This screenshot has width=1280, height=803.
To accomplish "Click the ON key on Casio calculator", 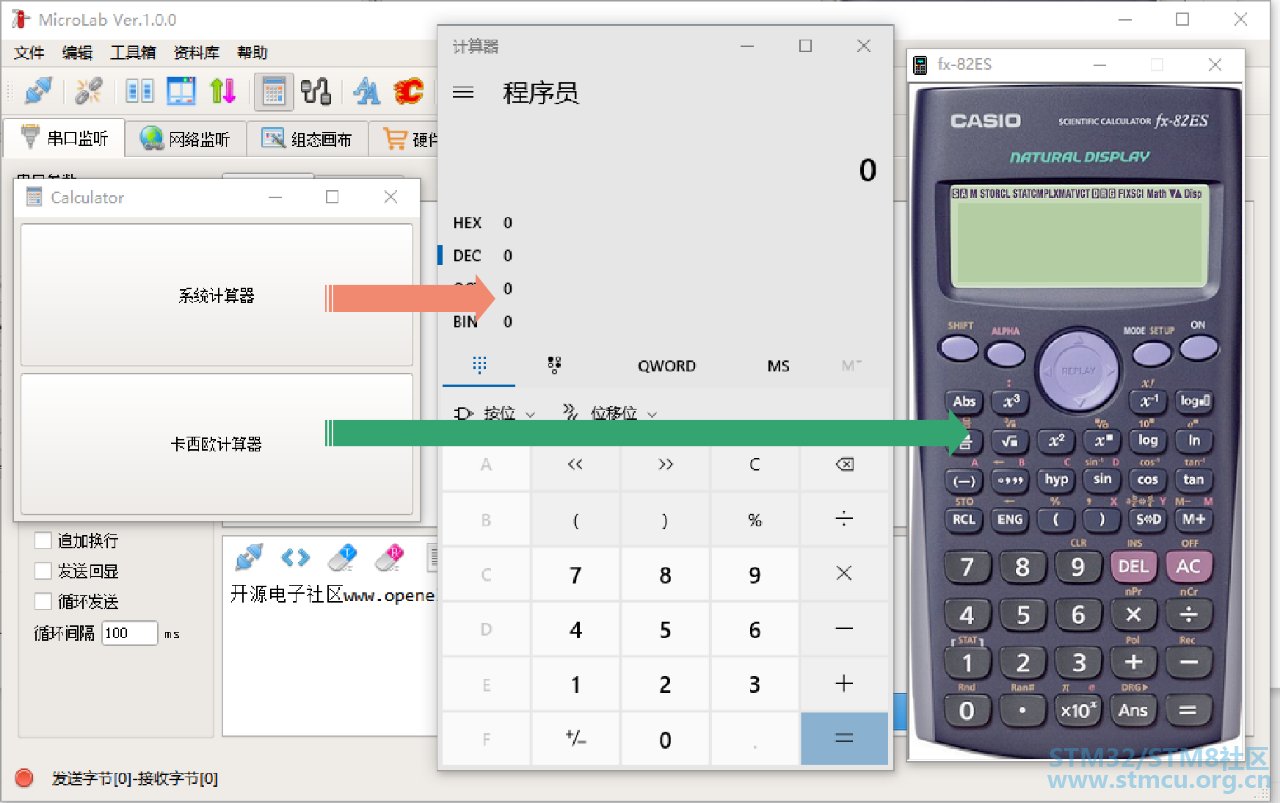I will click(x=1198, y=347).
